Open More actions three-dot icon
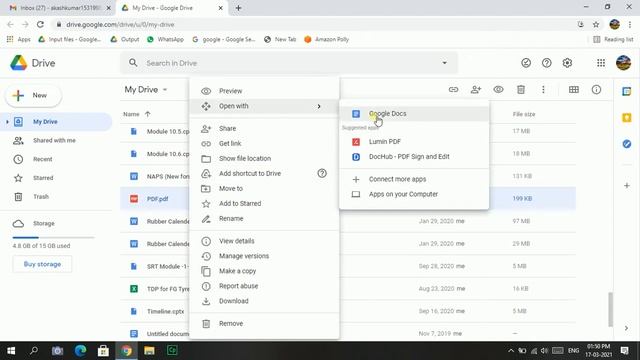This screenshot has width=640, height=360. 543,89
